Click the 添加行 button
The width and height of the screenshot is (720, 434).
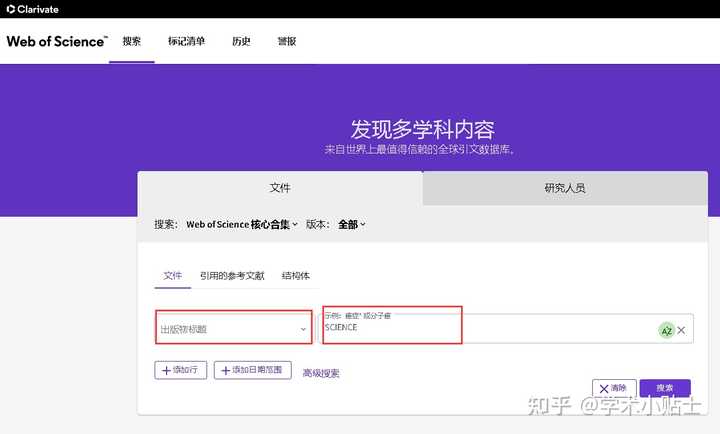point(180,370)
